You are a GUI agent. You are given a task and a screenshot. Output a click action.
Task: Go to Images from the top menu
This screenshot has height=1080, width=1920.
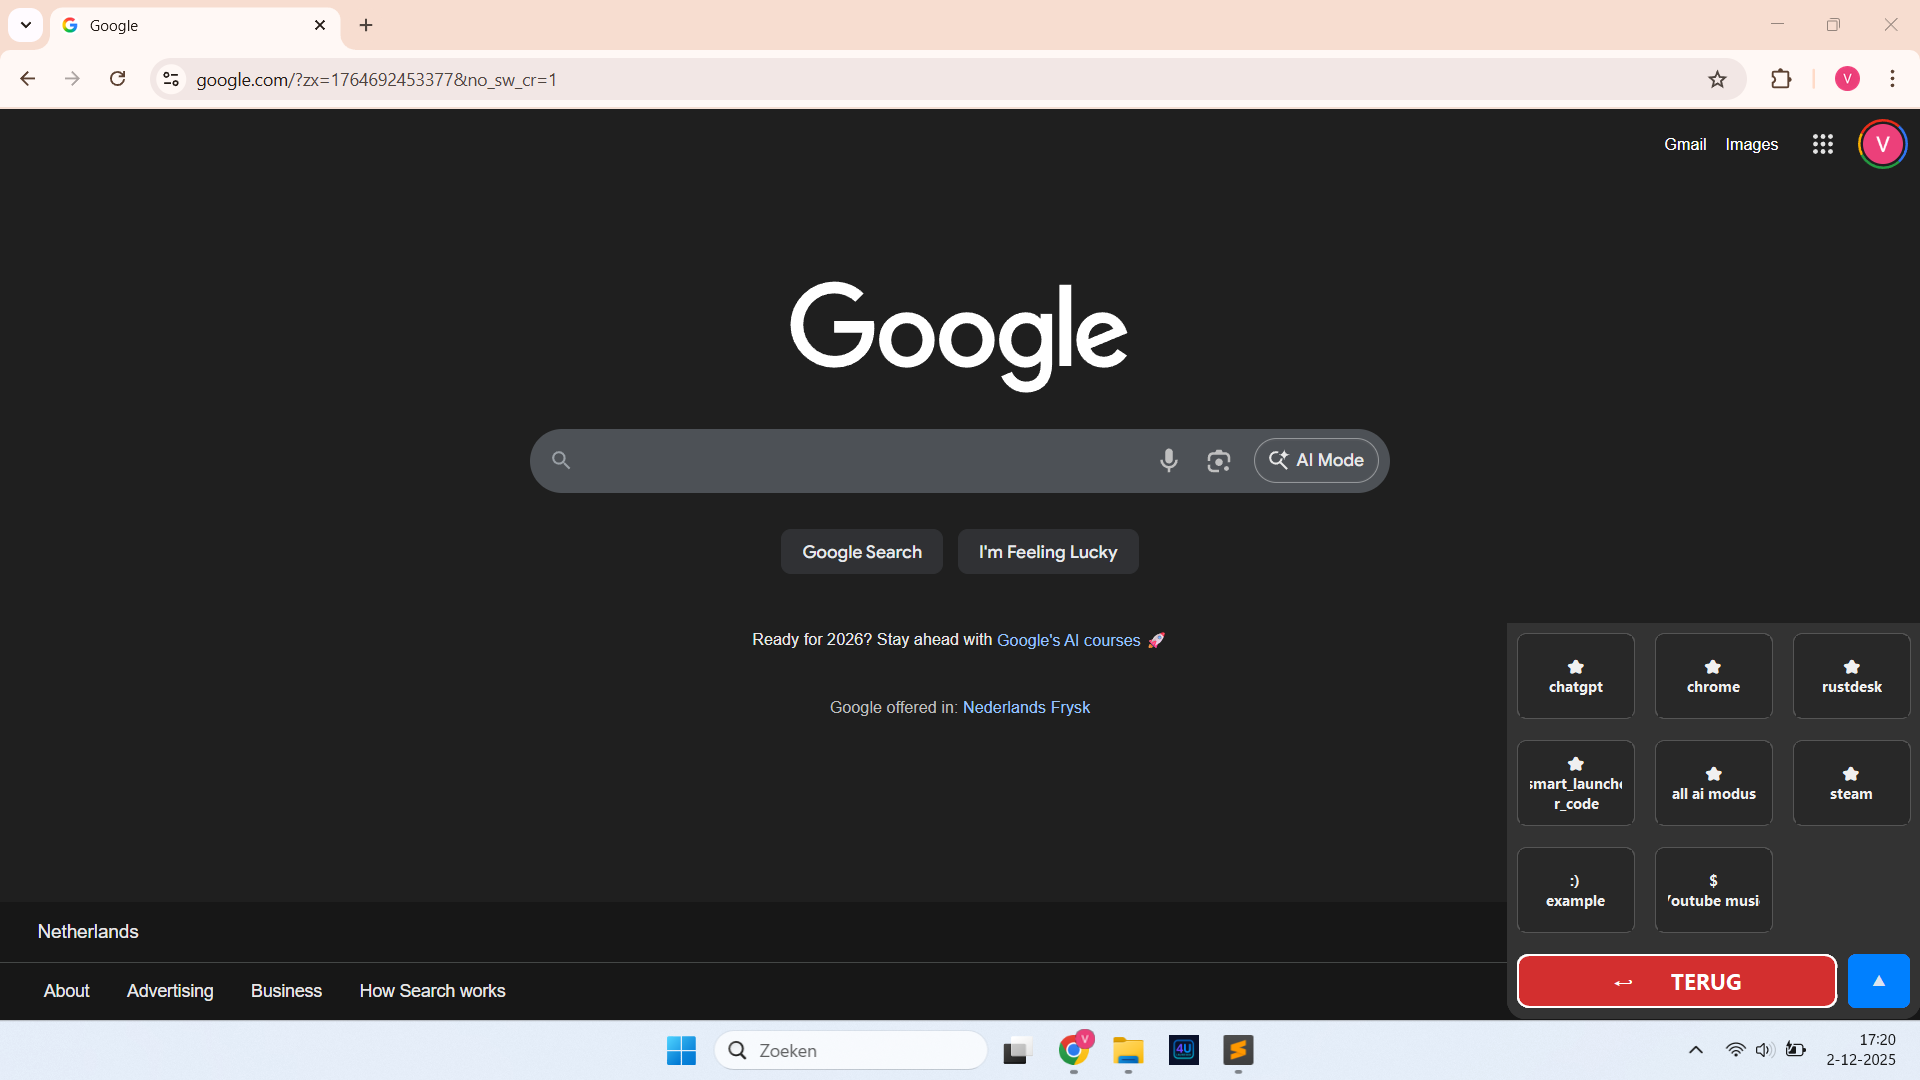pyautogui.click(x=1751, y=144)
